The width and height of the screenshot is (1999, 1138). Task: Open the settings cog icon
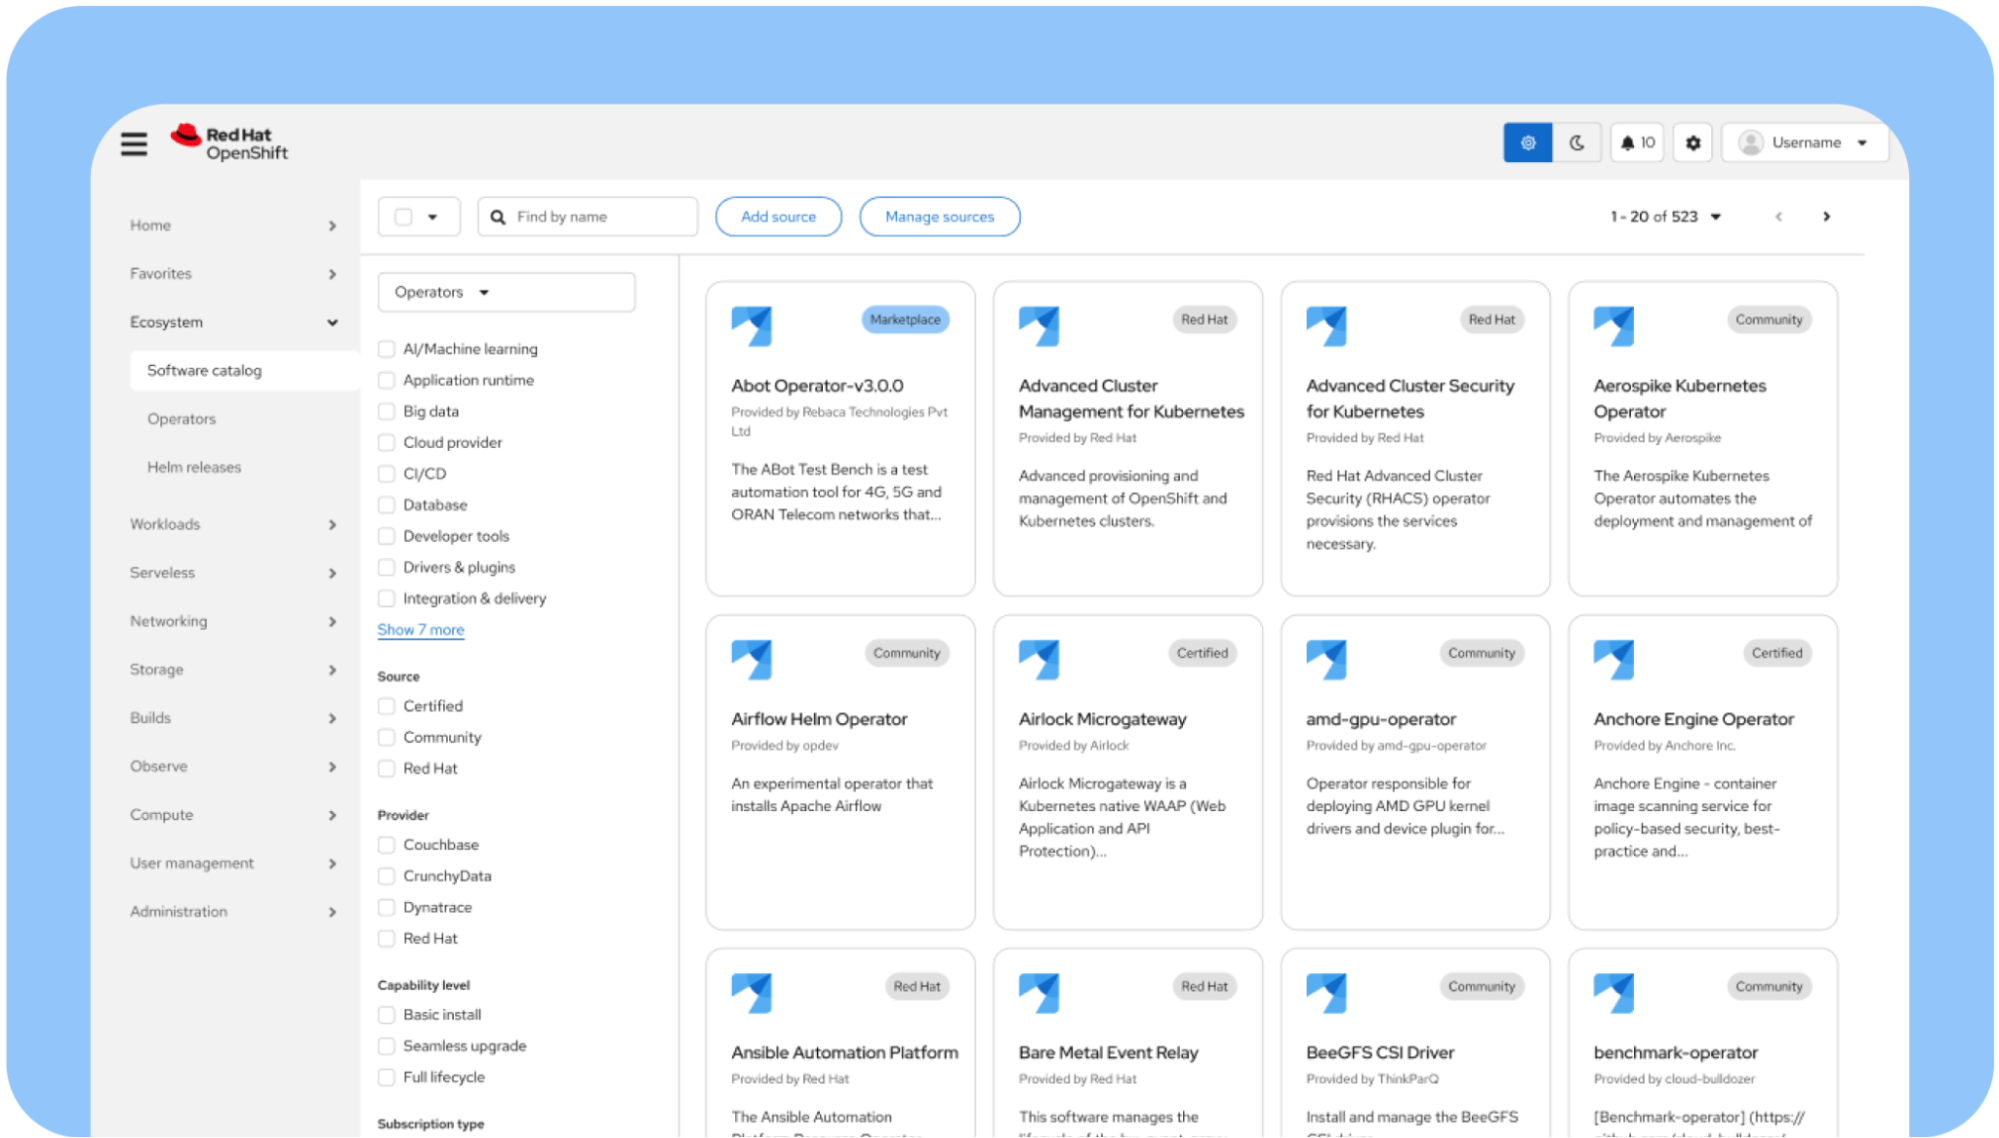click(1693, 143)
